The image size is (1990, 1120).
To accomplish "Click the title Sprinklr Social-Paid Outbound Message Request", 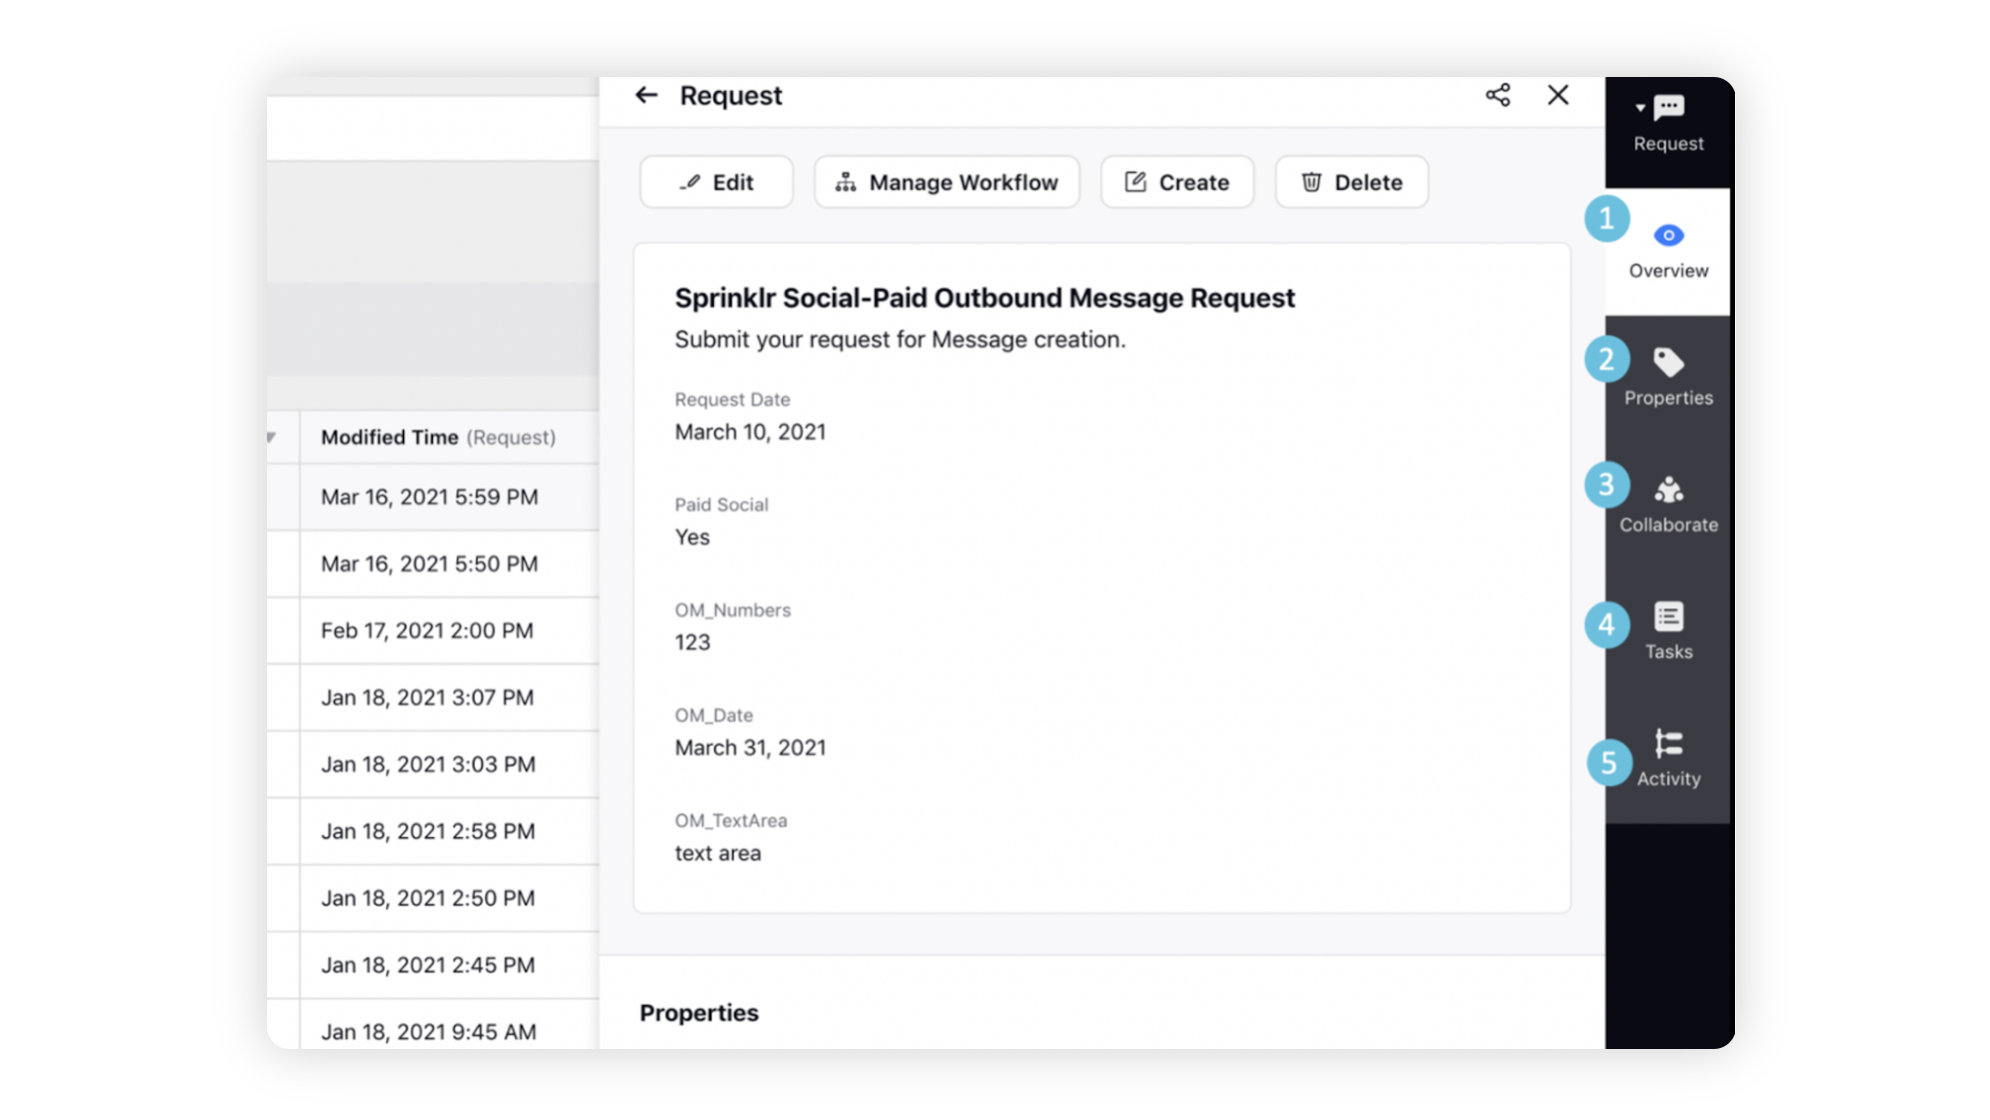I will click(984, 298).
